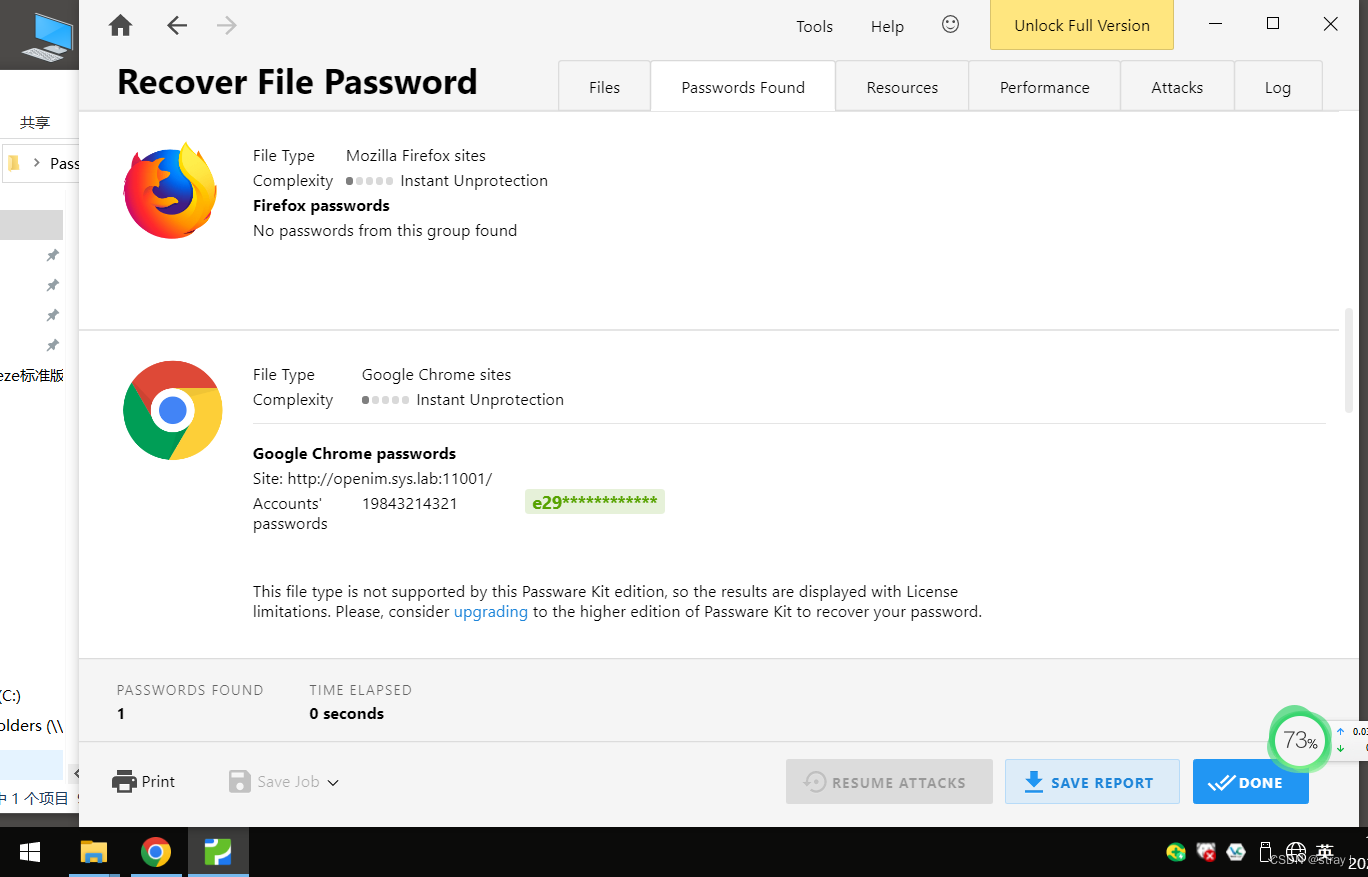Click No passwords from this group found
The height and width of the screenshot is (877, 1368).
point(385,230)
